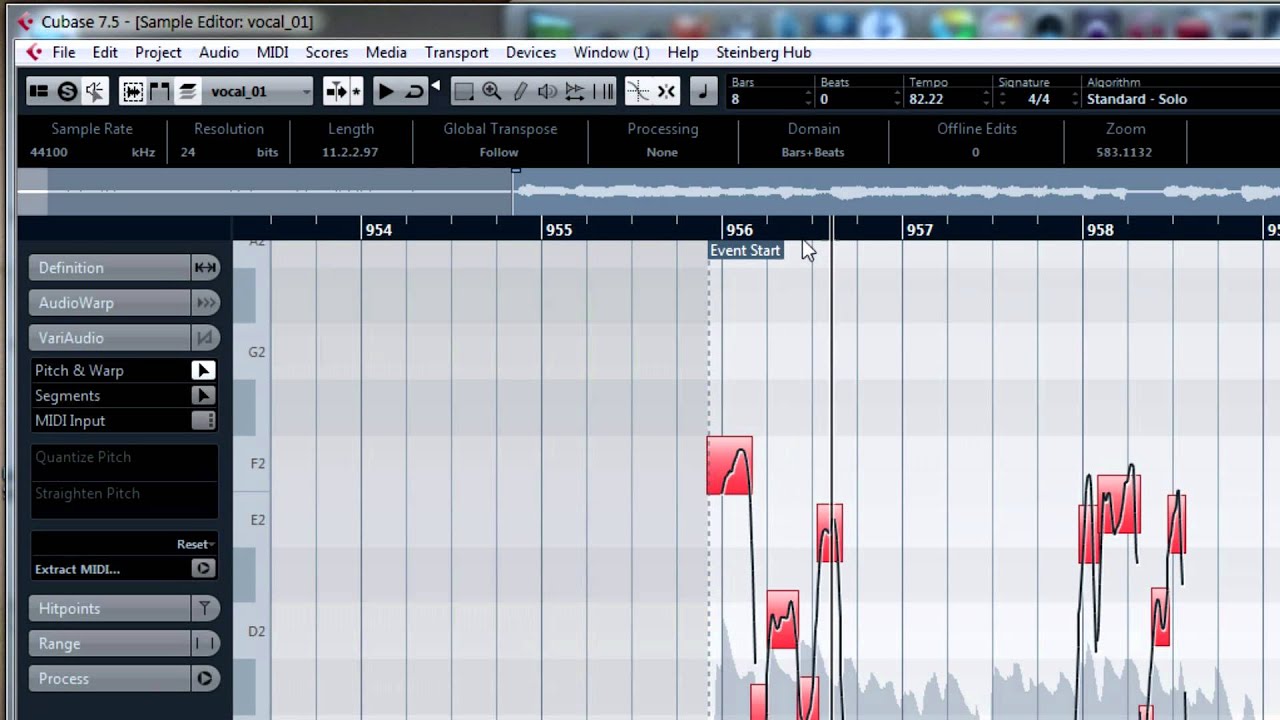Open the Reset dropdown menu
1280x720 pixels.
195,544
